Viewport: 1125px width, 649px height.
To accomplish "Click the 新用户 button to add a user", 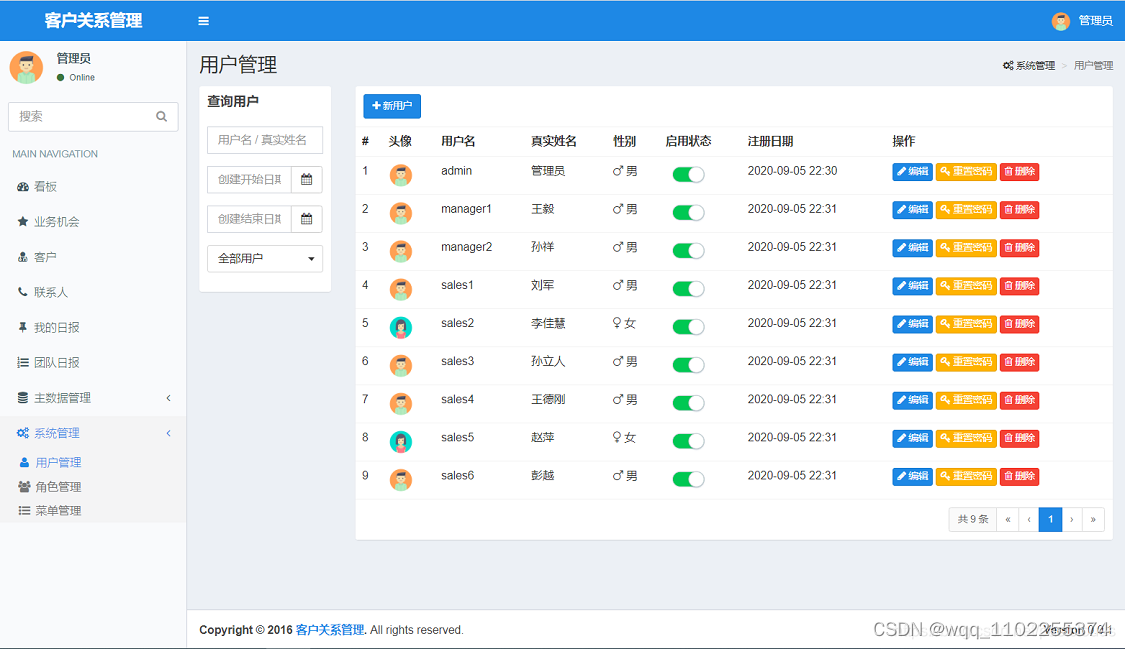I will point(391,106).
